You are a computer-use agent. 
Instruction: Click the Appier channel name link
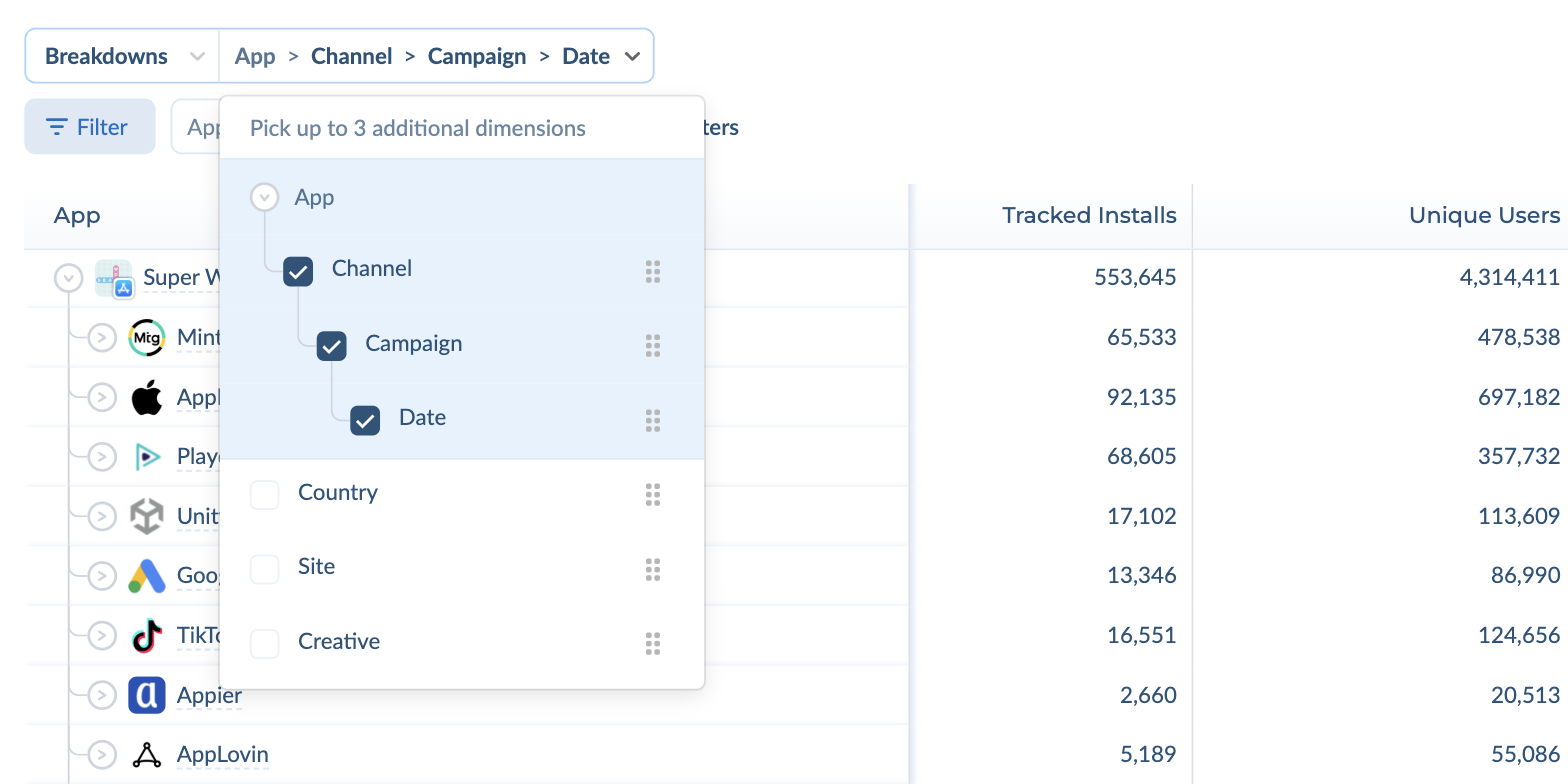pyautogui.click(x=209, y=695)
